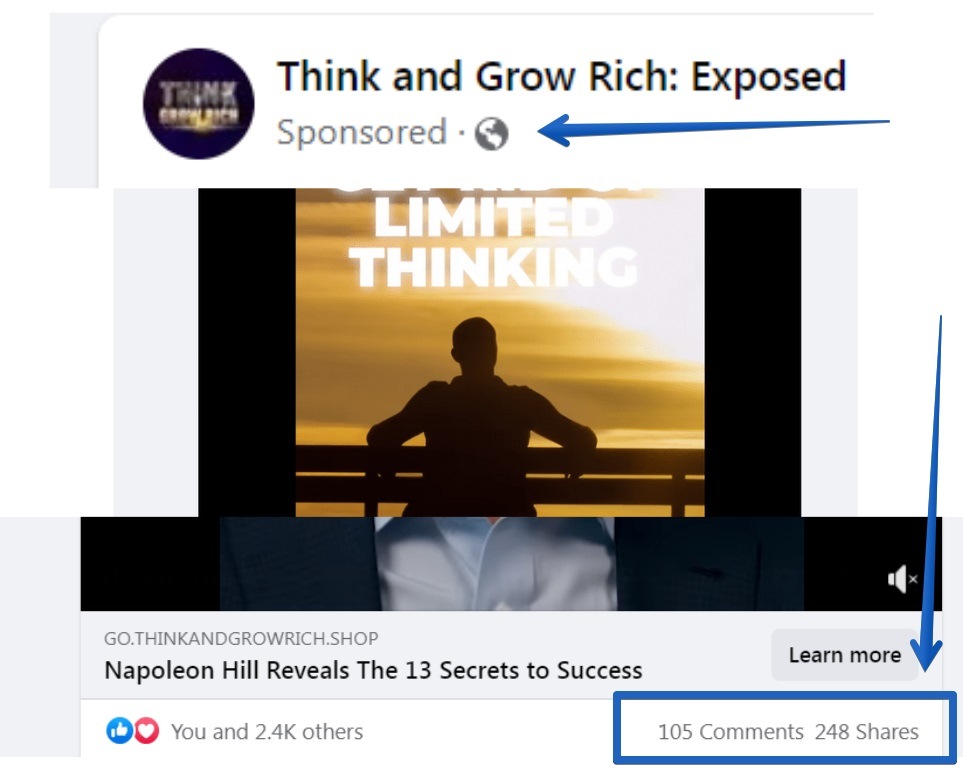Open the 105 Comments list
This screenshot has height=768, width=963.
(730, 732)
